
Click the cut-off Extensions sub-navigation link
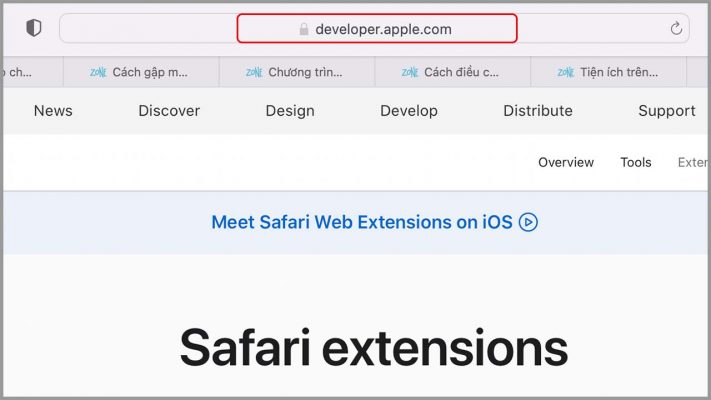point(694,162)
